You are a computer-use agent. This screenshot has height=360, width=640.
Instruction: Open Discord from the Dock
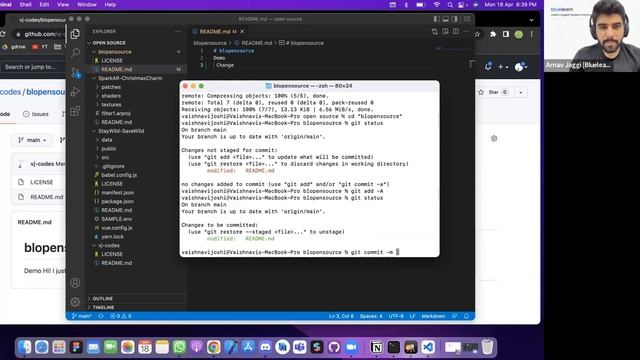point(265,347)
